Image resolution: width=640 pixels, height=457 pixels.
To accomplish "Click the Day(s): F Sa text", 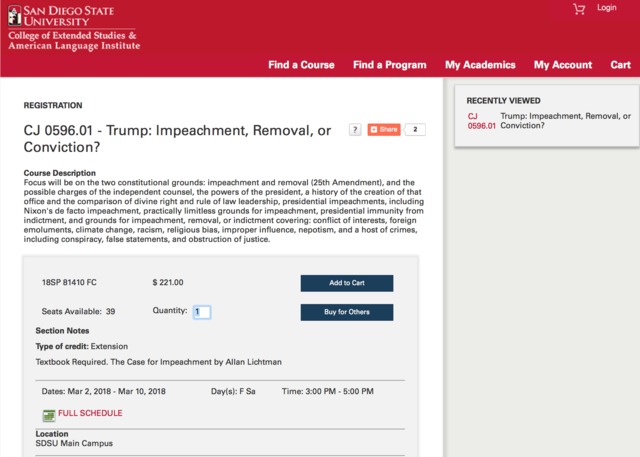I will [233, 391].
